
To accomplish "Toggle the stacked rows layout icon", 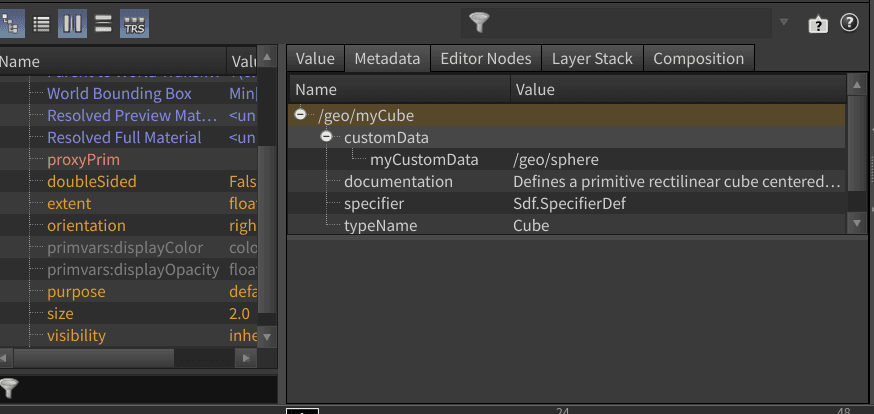I will tap(103, 24).
